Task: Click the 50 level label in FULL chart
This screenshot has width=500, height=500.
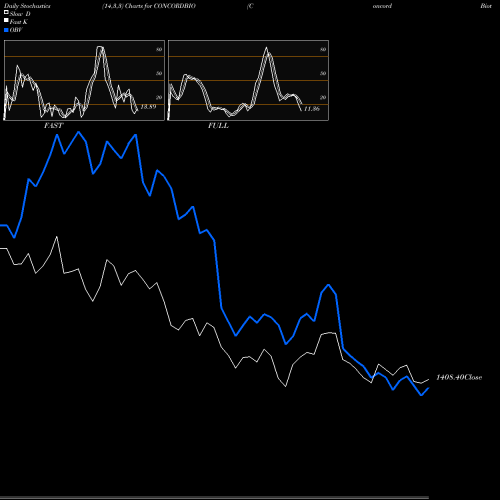Action: (x=323, y=73)
